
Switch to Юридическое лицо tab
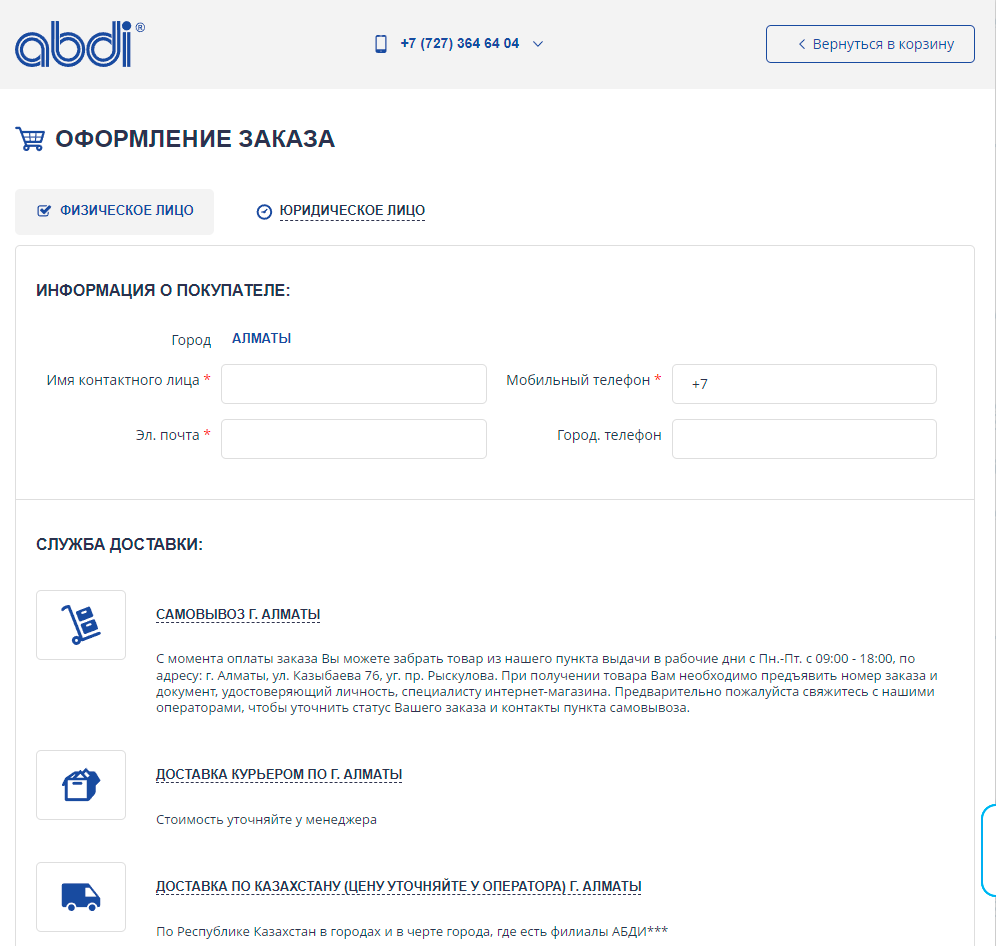click(352, 211)
